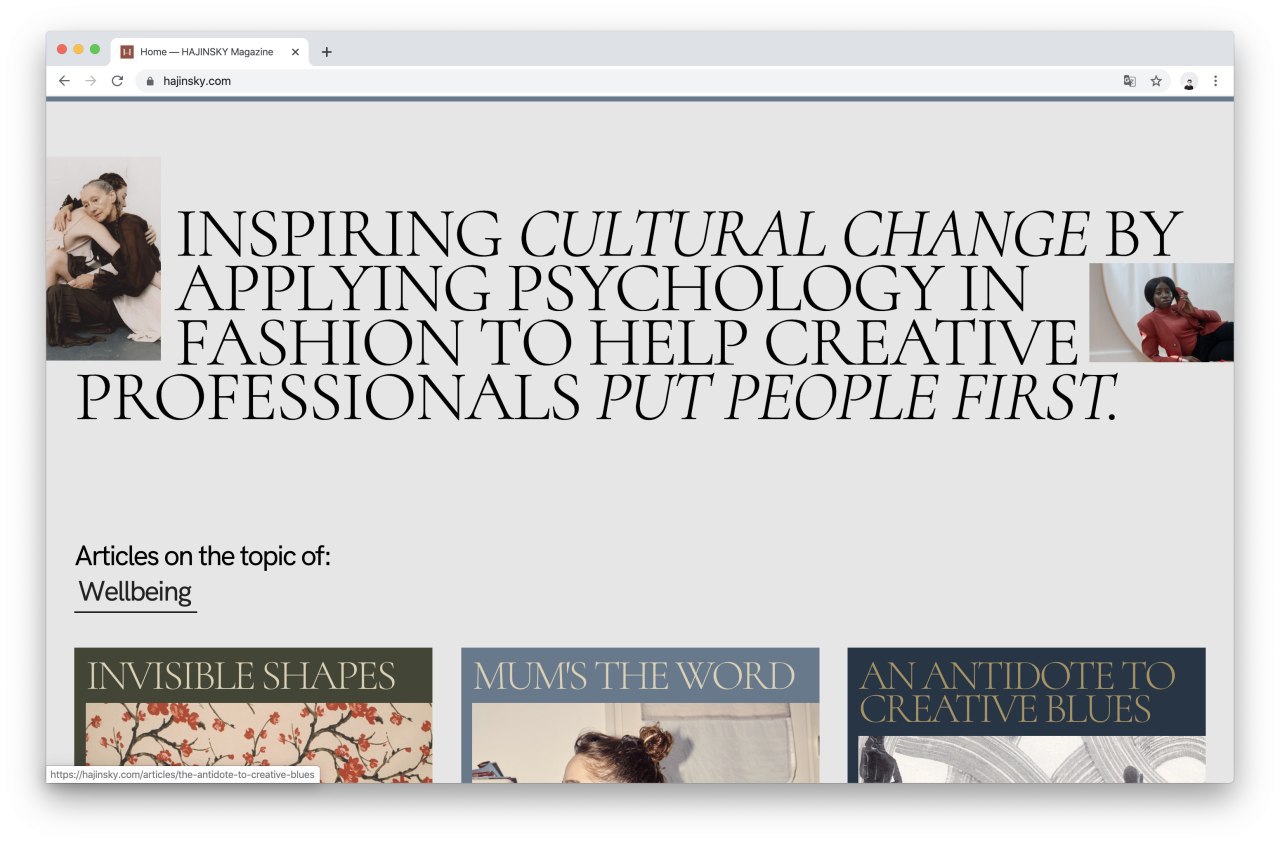Click the browser forward arrow
1280x844 pixels.
[91, 81]
